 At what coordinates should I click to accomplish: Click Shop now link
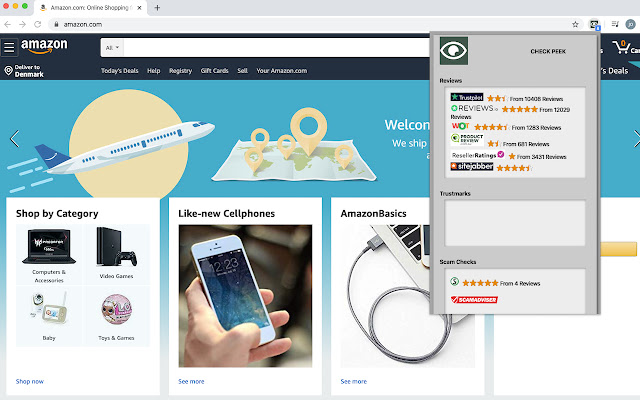click(x=30, y=381)
